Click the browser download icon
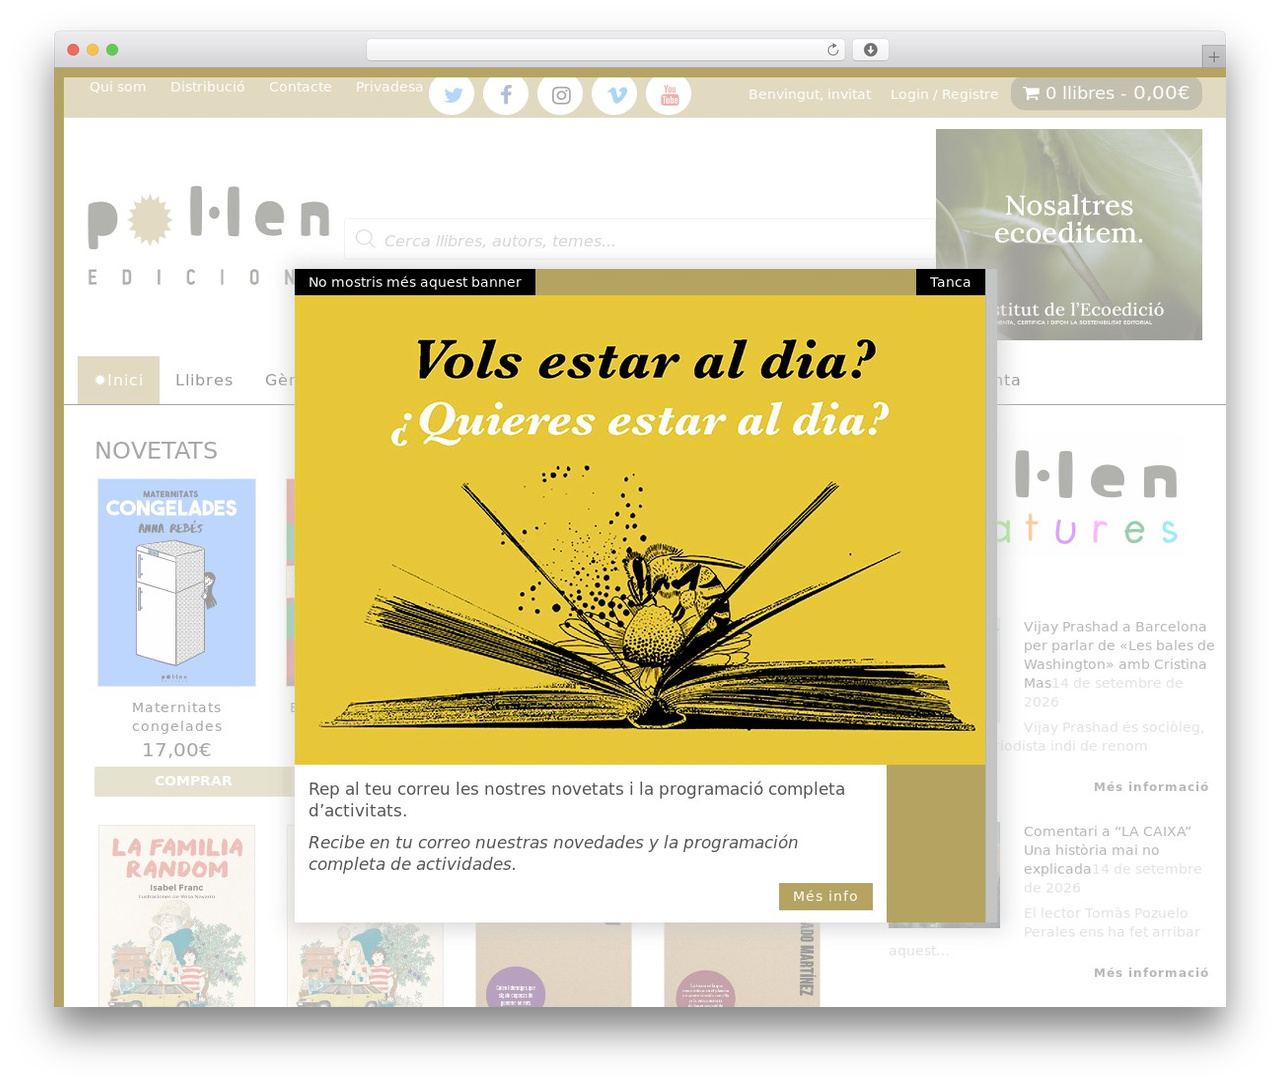 [x=871, y=50]
